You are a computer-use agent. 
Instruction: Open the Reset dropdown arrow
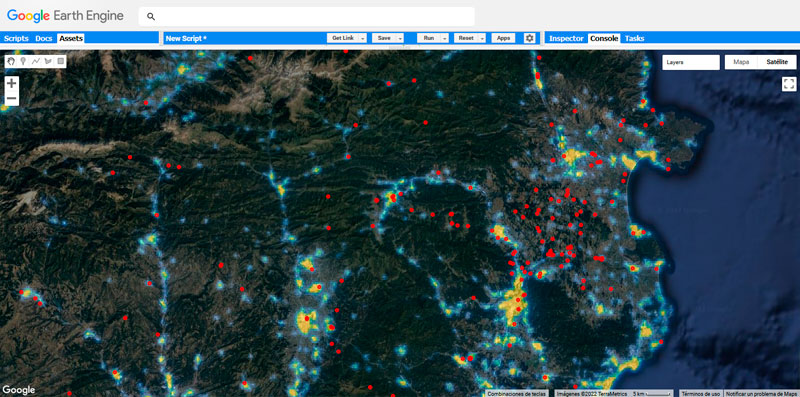(482, 38)
